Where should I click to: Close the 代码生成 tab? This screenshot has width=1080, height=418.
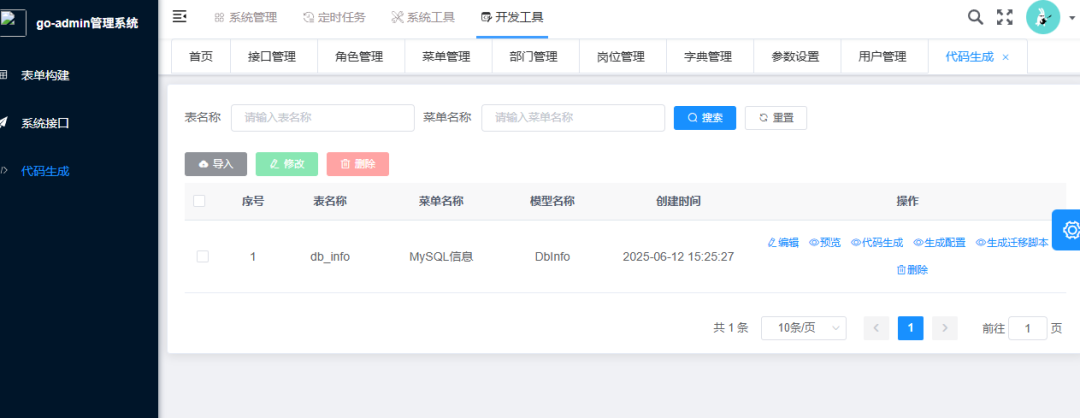point(1006,58)
